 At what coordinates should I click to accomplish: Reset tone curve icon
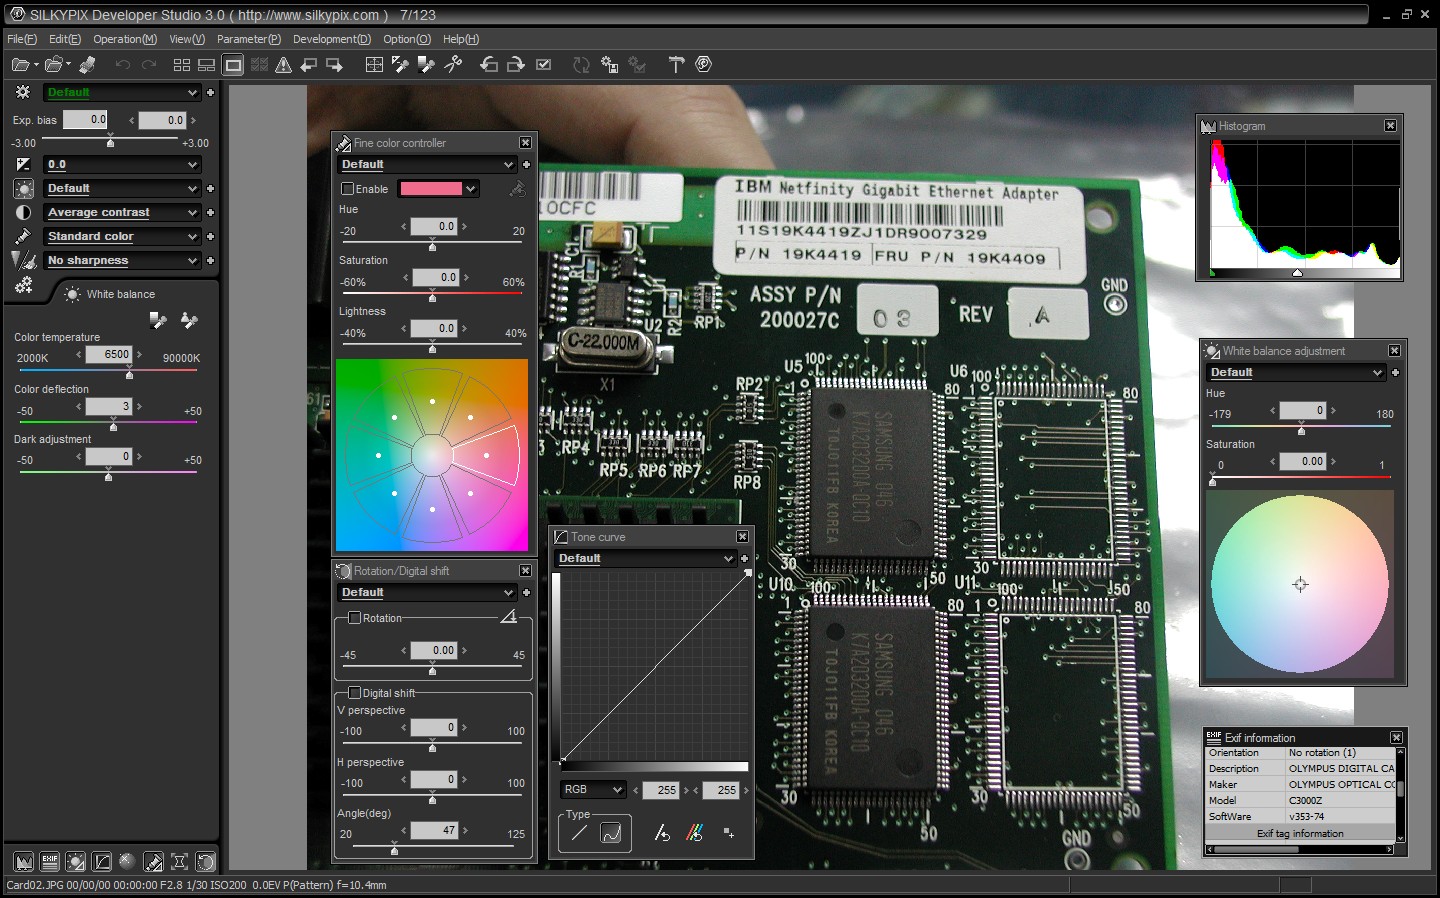point(661,833)
